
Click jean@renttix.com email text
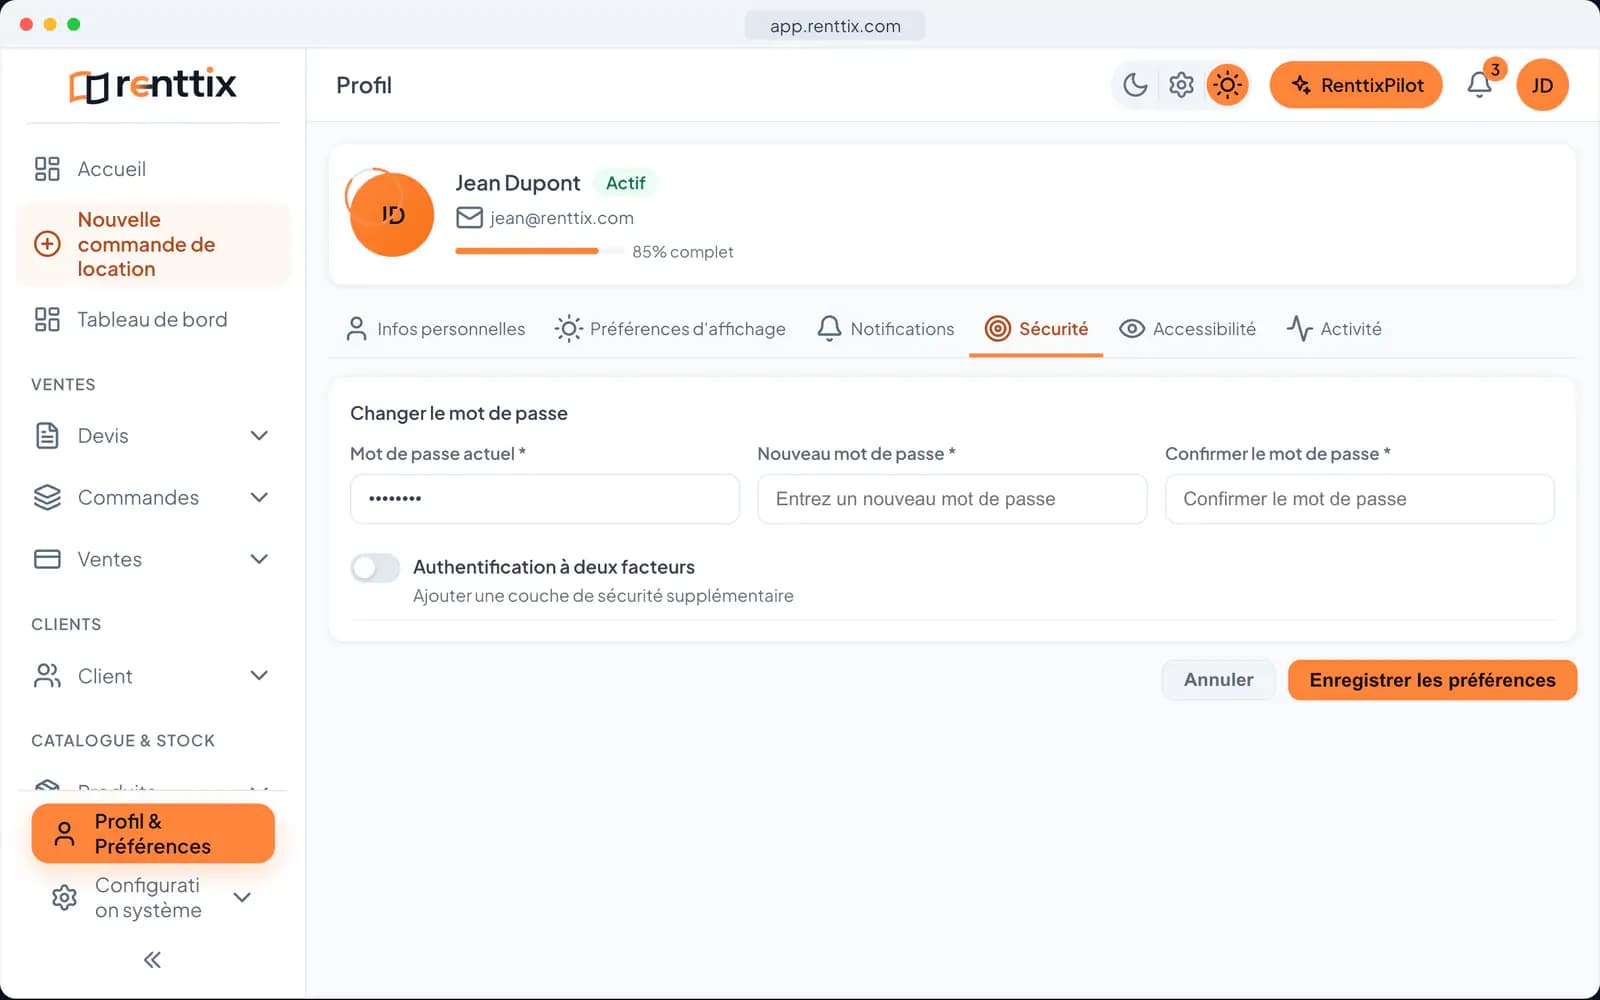[x=562, y=218]
